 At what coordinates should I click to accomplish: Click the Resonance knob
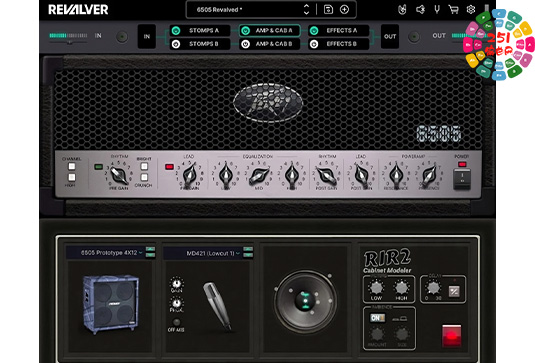pyautogui.click(x=396, y=175)
